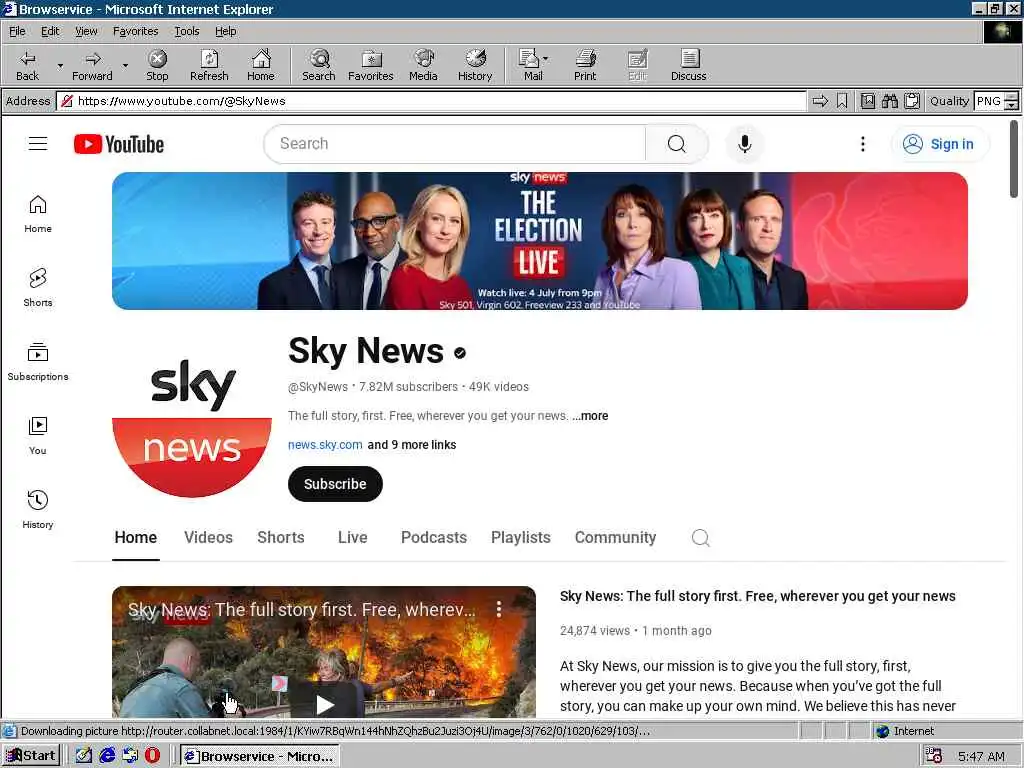This screenshot has width=1024, height=768.
Task: Open the Favorites menu in menu bar
Action: point(135,31)
